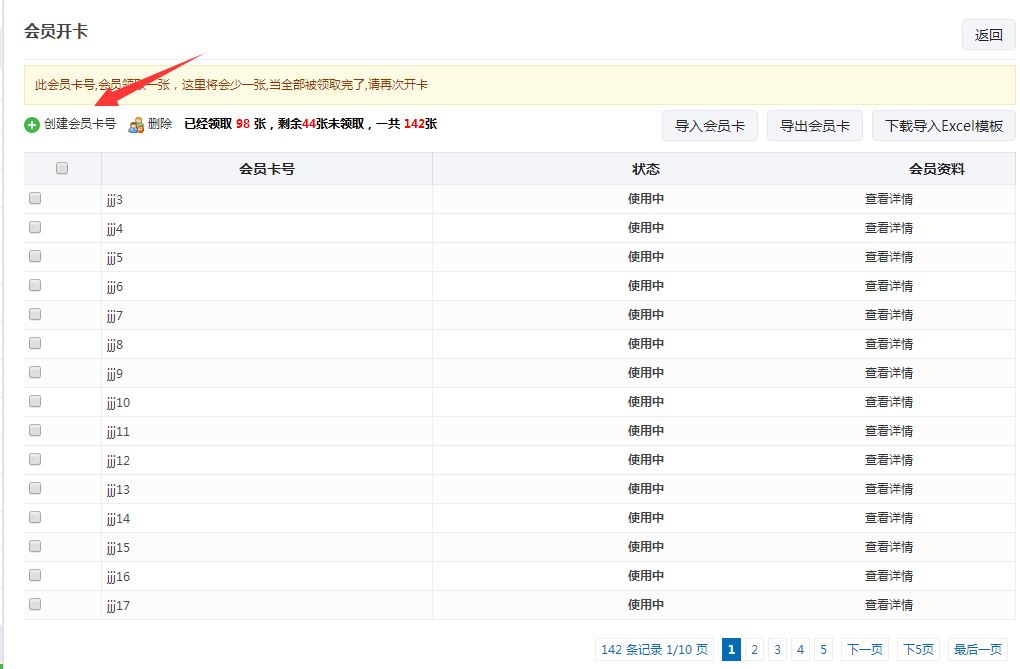
Task: Tick the jjj15 checkbox
Action: click(35, 546)
